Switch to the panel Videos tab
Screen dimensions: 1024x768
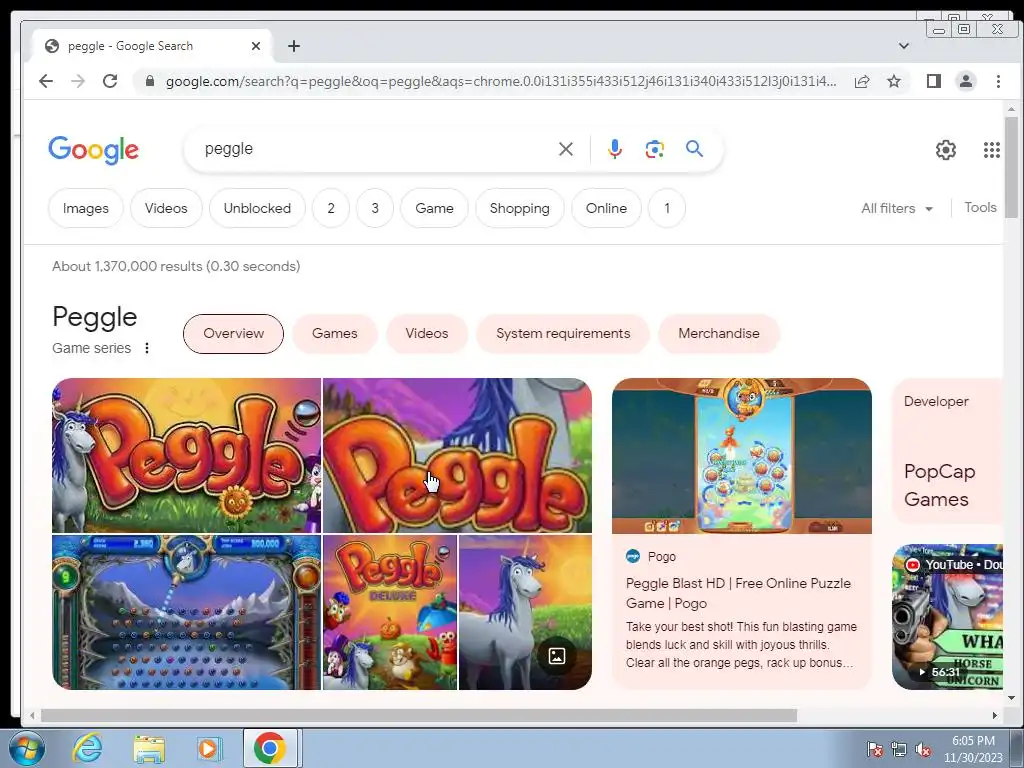click(x=426, y=334)
